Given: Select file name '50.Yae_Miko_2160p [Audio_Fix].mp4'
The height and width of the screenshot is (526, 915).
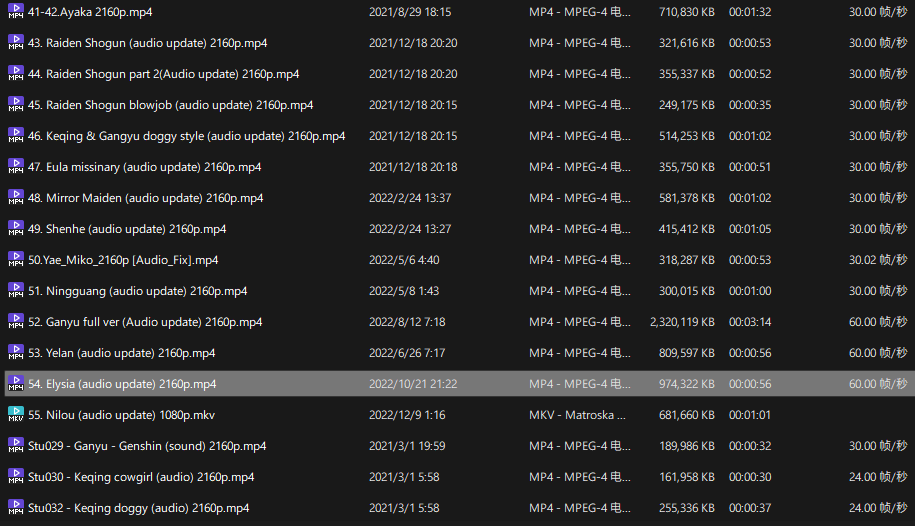Looking at the screenshot, I should click(x=123, y=260).
